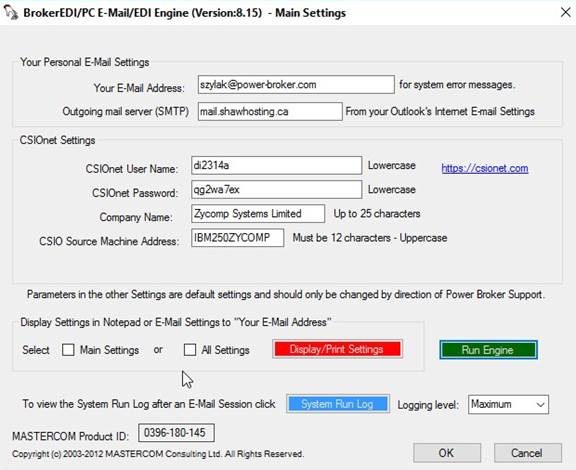This screenshot has height=470, width=576.
Task: Click the dropdown arrow beside Maximum
Action: 540,405
